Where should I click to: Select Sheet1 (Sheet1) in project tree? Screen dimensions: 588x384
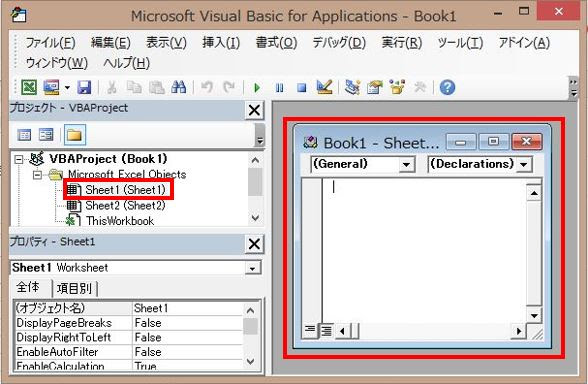tap(125, 190)
